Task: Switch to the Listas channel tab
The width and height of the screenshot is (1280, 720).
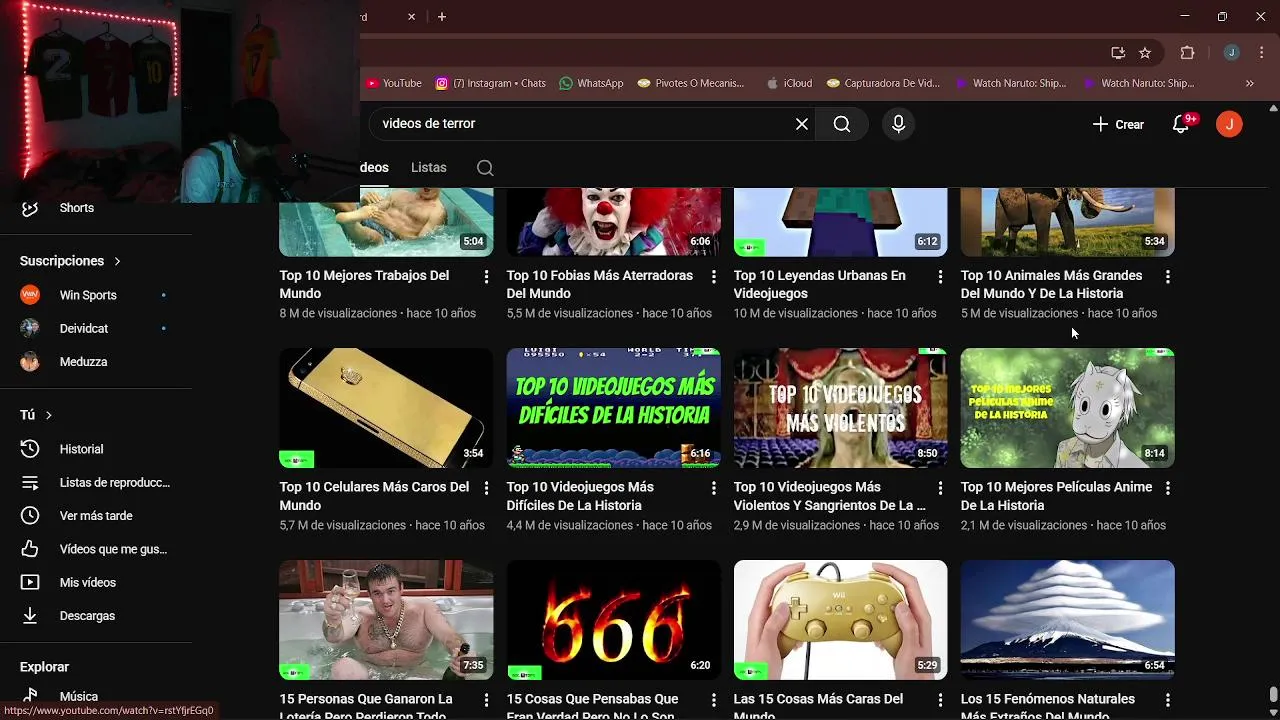Action: click(429, 167)
